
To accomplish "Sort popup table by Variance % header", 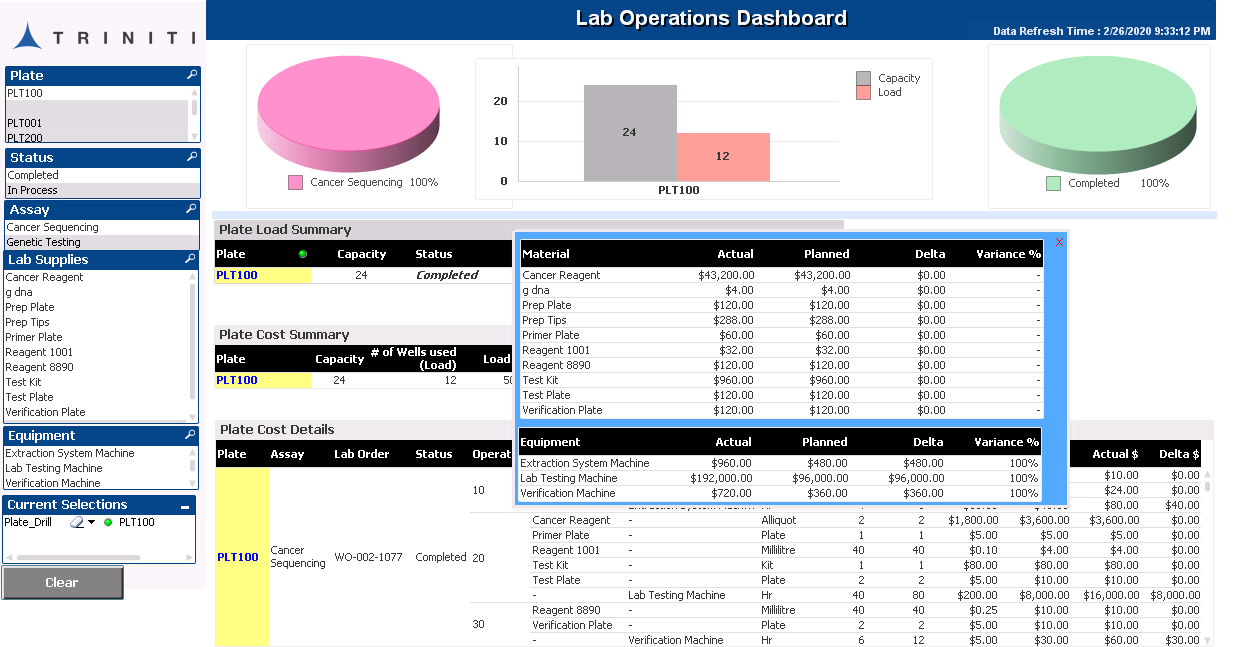I will coord(1008,254).
